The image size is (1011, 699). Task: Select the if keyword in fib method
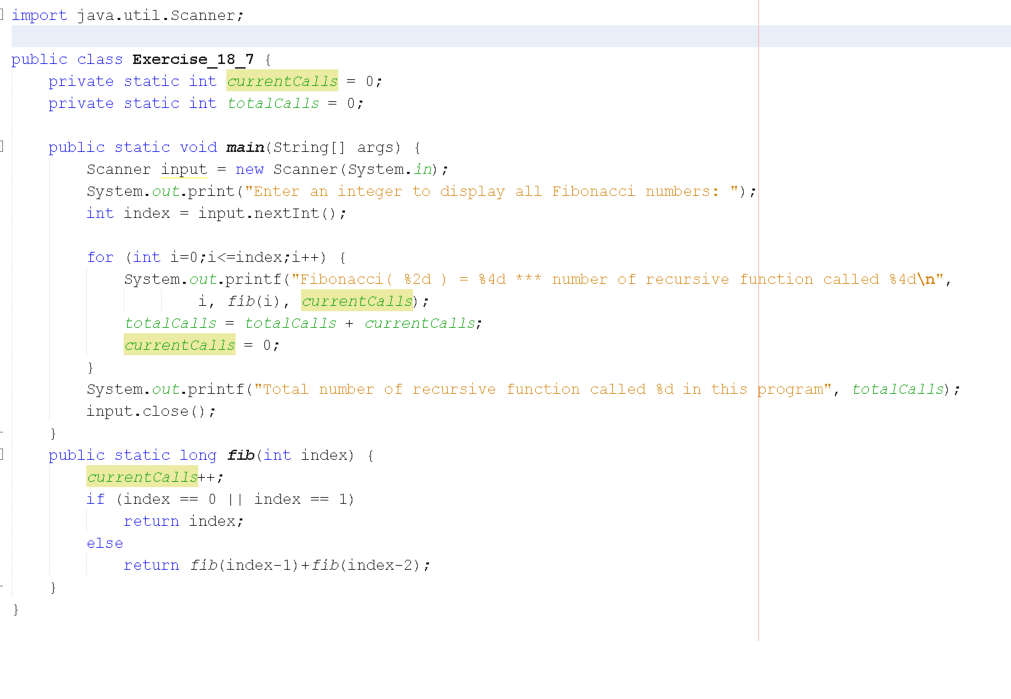pos(94,499)
